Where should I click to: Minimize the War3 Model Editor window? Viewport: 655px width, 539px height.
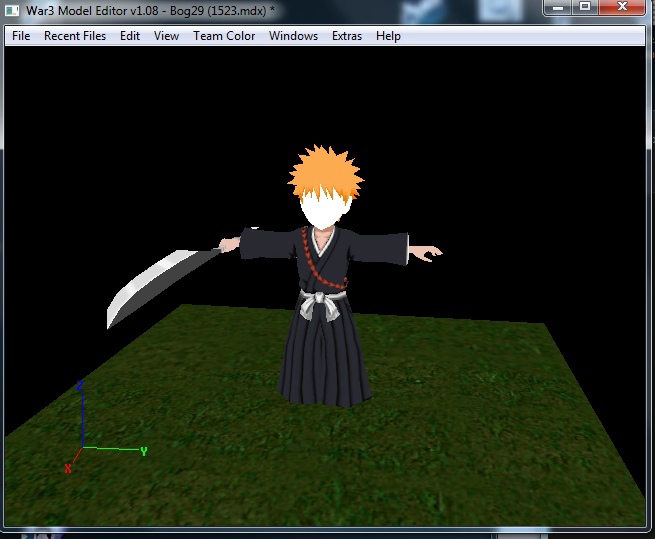click(558, 7)
